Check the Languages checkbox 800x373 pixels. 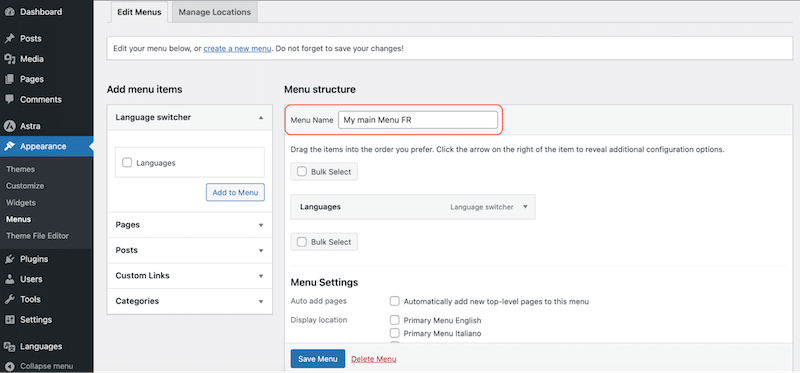[x=127, y=163]
